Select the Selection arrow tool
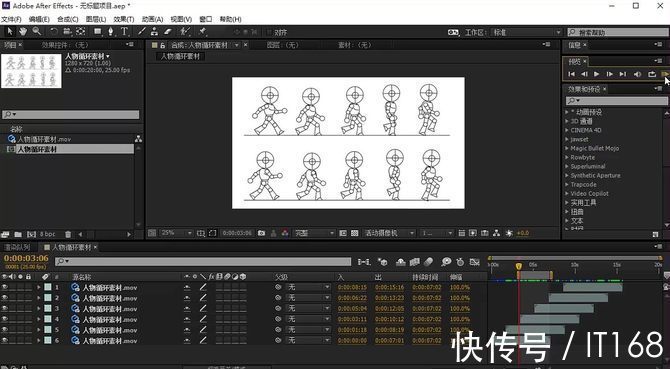The width and height of the screenshot is (670, 369). click(10, 32)
